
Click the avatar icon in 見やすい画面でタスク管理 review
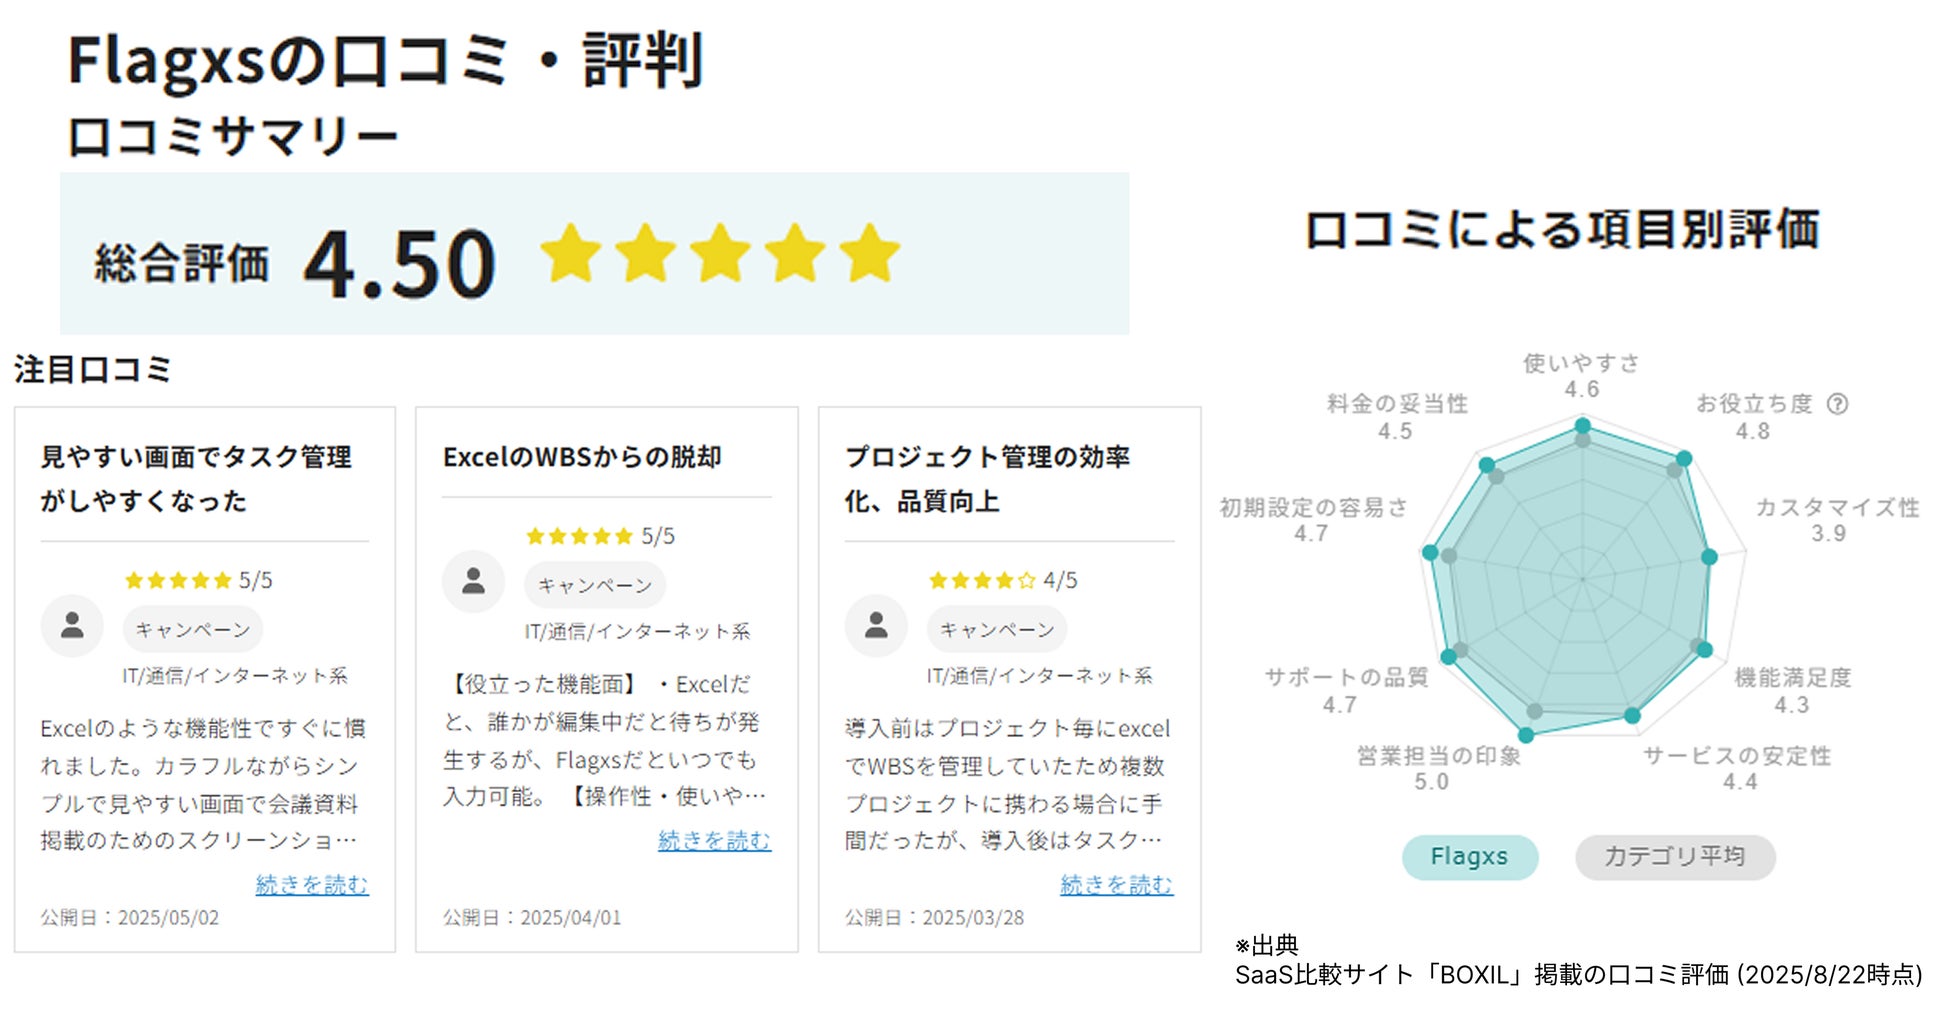(x=72, y=626)
